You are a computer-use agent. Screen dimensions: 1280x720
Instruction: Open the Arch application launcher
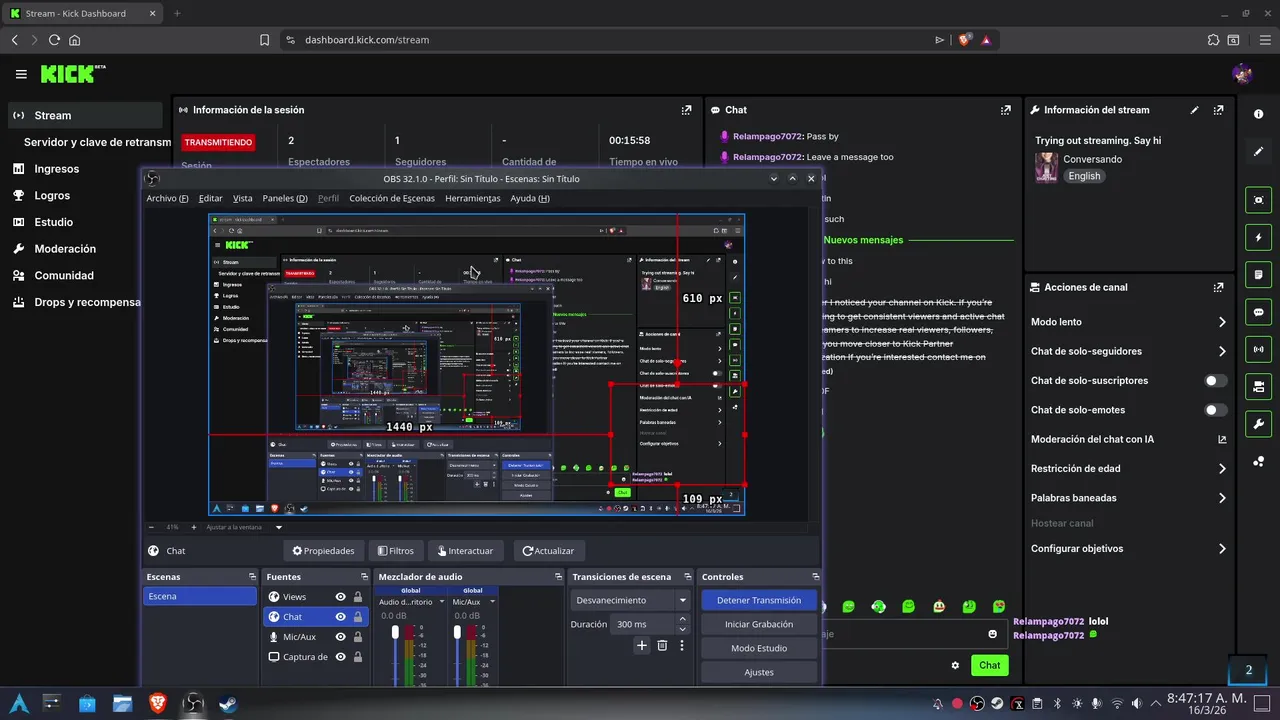(x=19, y=704)
